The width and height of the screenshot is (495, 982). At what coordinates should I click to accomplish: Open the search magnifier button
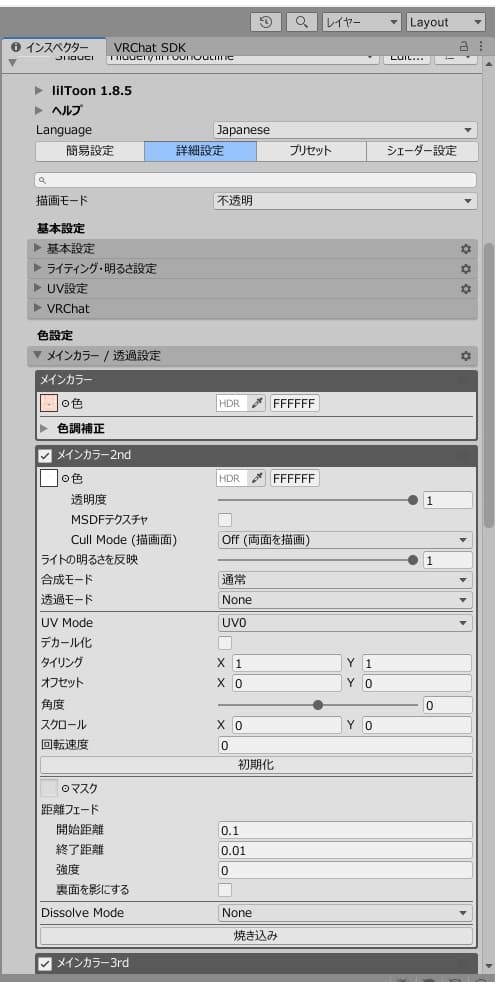click(301, 22)
